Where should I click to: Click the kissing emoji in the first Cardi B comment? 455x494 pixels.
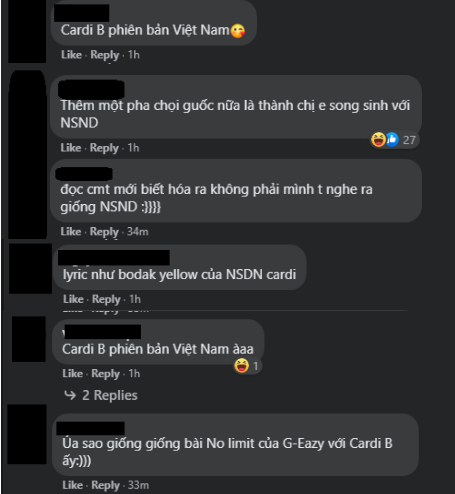point(238,31)
